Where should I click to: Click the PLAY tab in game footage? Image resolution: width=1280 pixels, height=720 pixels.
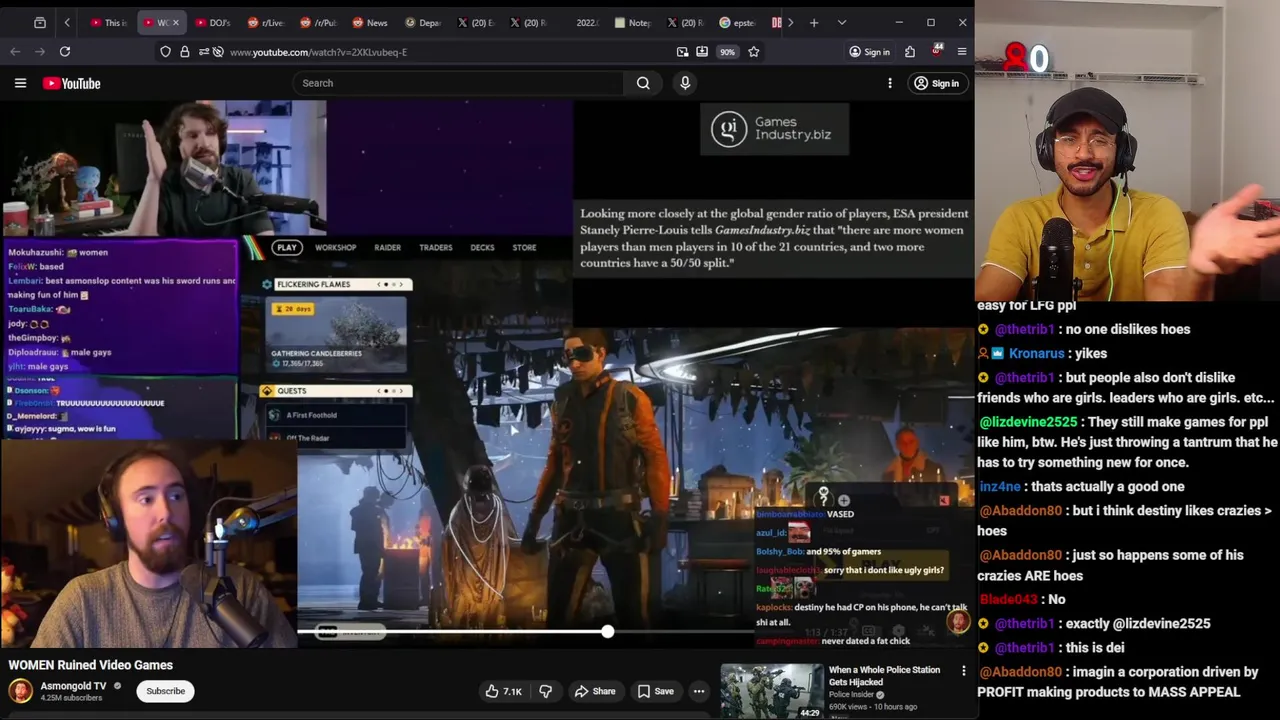(287, 247)
